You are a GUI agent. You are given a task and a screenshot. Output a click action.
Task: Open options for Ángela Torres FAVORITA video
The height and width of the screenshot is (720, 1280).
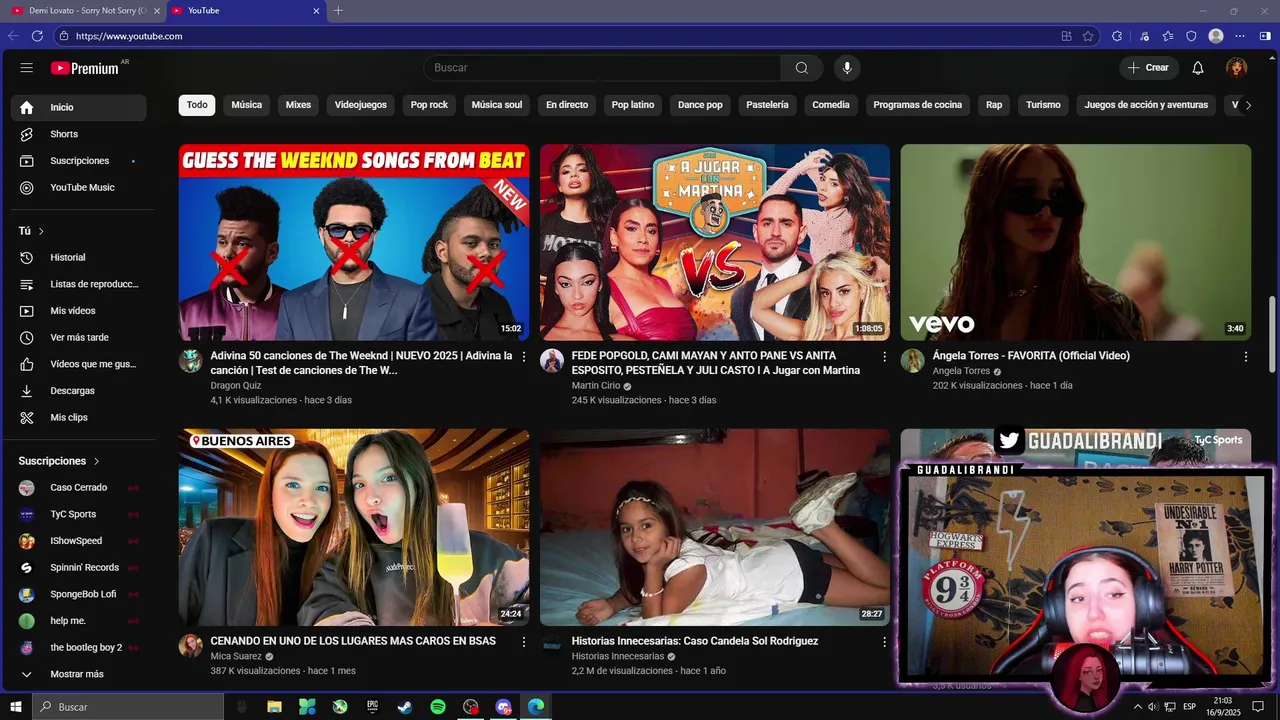click(x=1245, y=356)
